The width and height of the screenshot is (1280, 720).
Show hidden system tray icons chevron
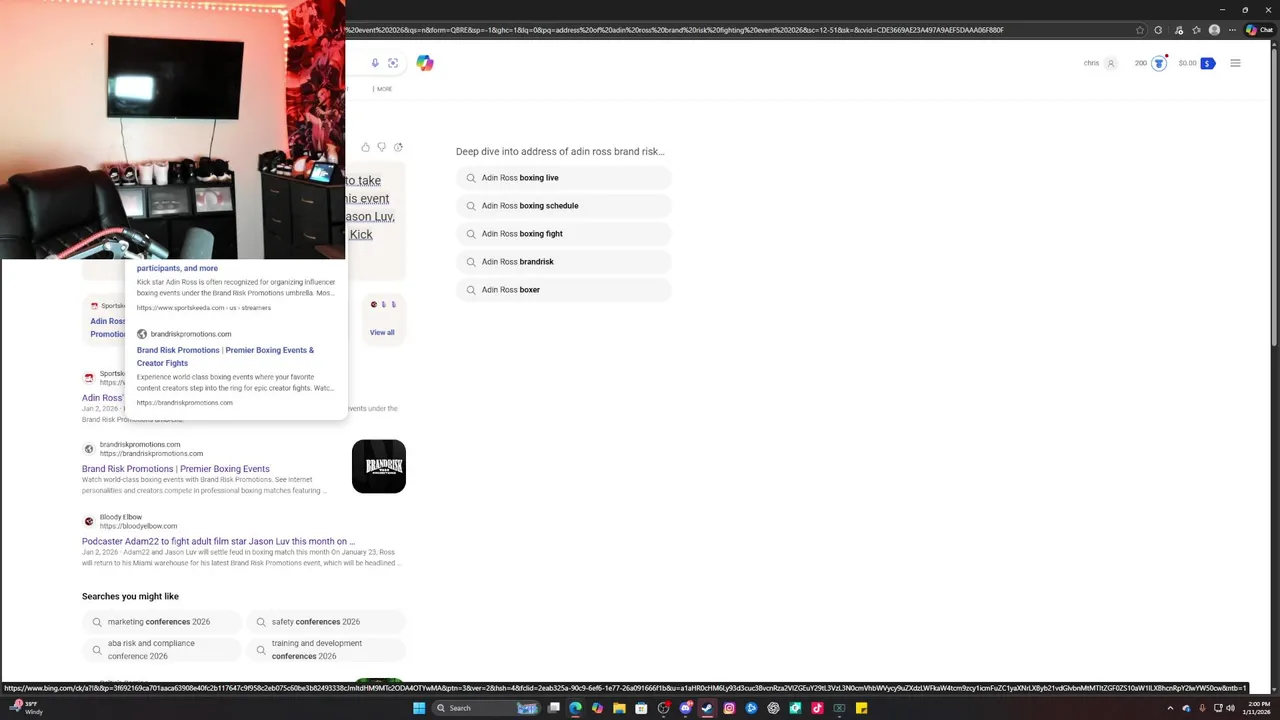pyautogui.click(x=1170, y=708)
